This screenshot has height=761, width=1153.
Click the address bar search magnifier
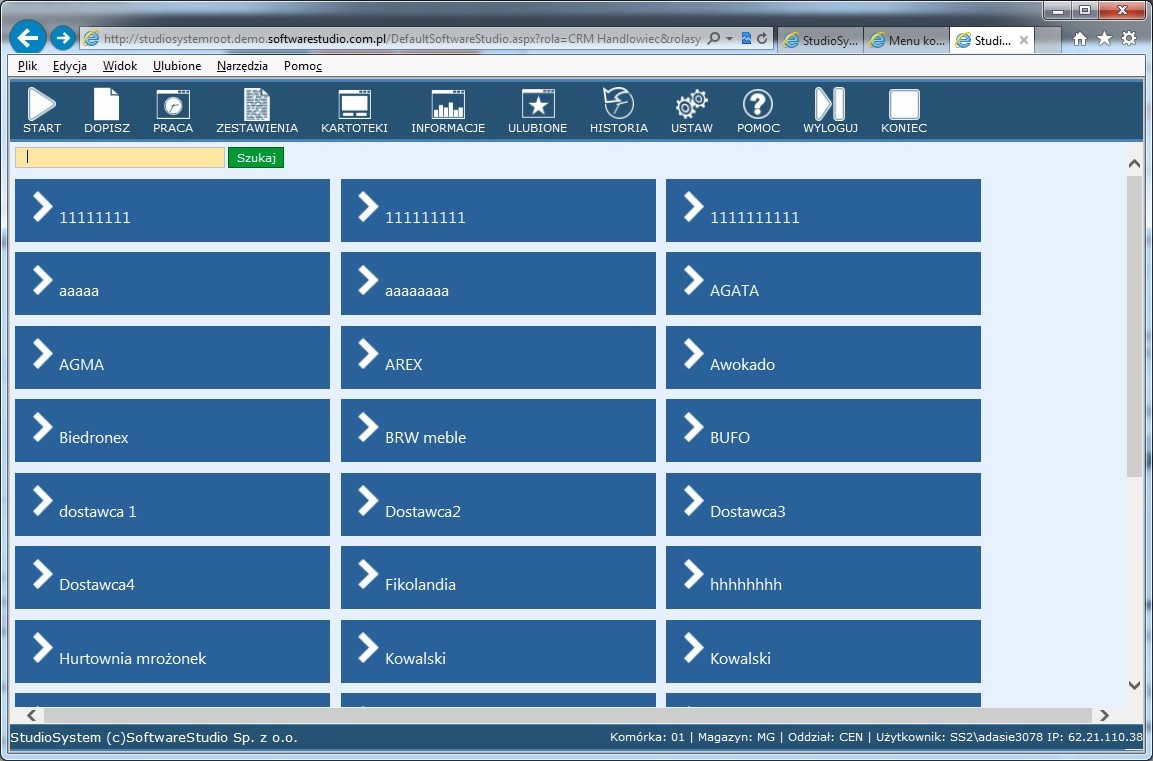point(713,38)
